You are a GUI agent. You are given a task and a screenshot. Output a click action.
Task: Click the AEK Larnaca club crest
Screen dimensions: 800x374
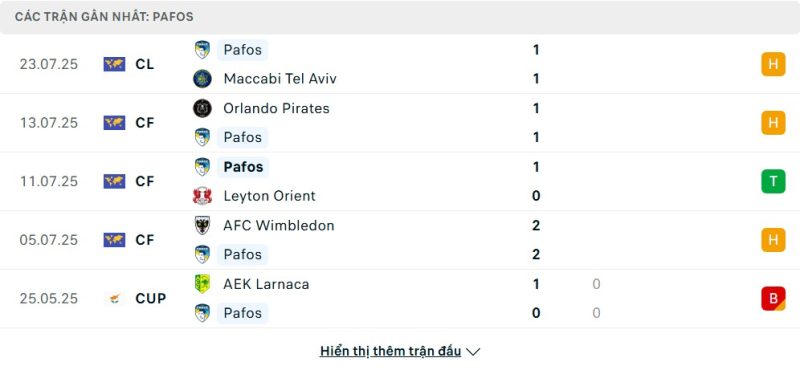[203, 284]
